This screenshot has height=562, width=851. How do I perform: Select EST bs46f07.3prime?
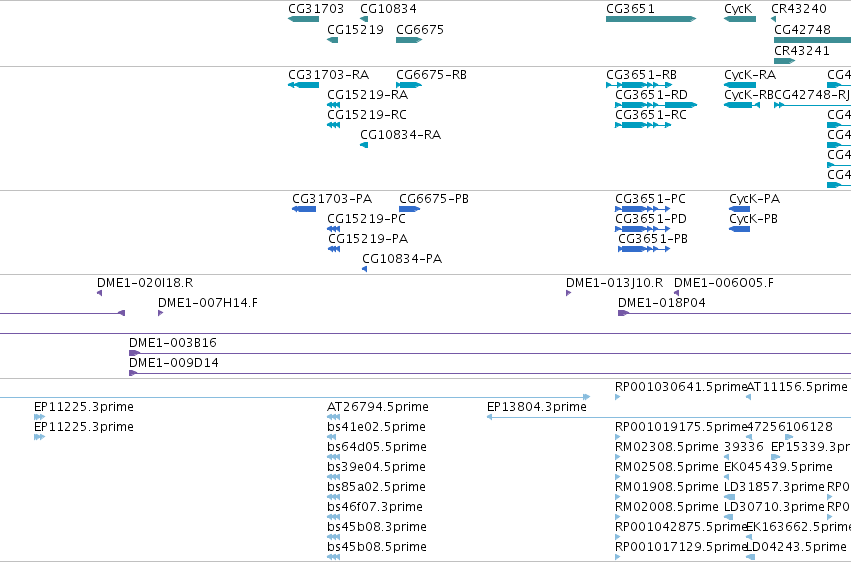point(375,507)
